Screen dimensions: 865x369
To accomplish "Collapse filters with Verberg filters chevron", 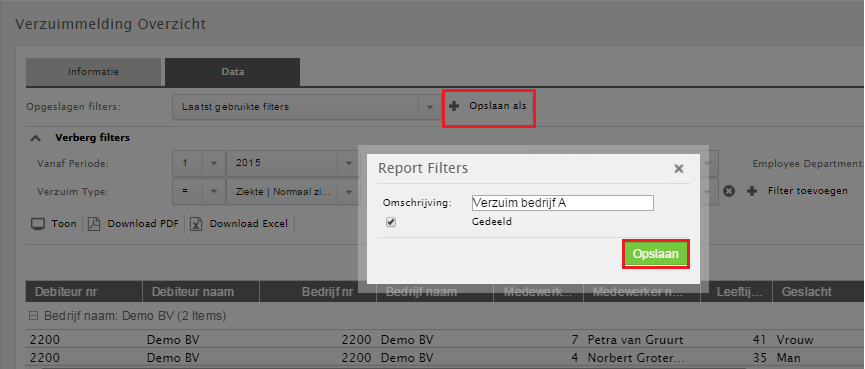I will pyautogui.click(x=35, y=138).
